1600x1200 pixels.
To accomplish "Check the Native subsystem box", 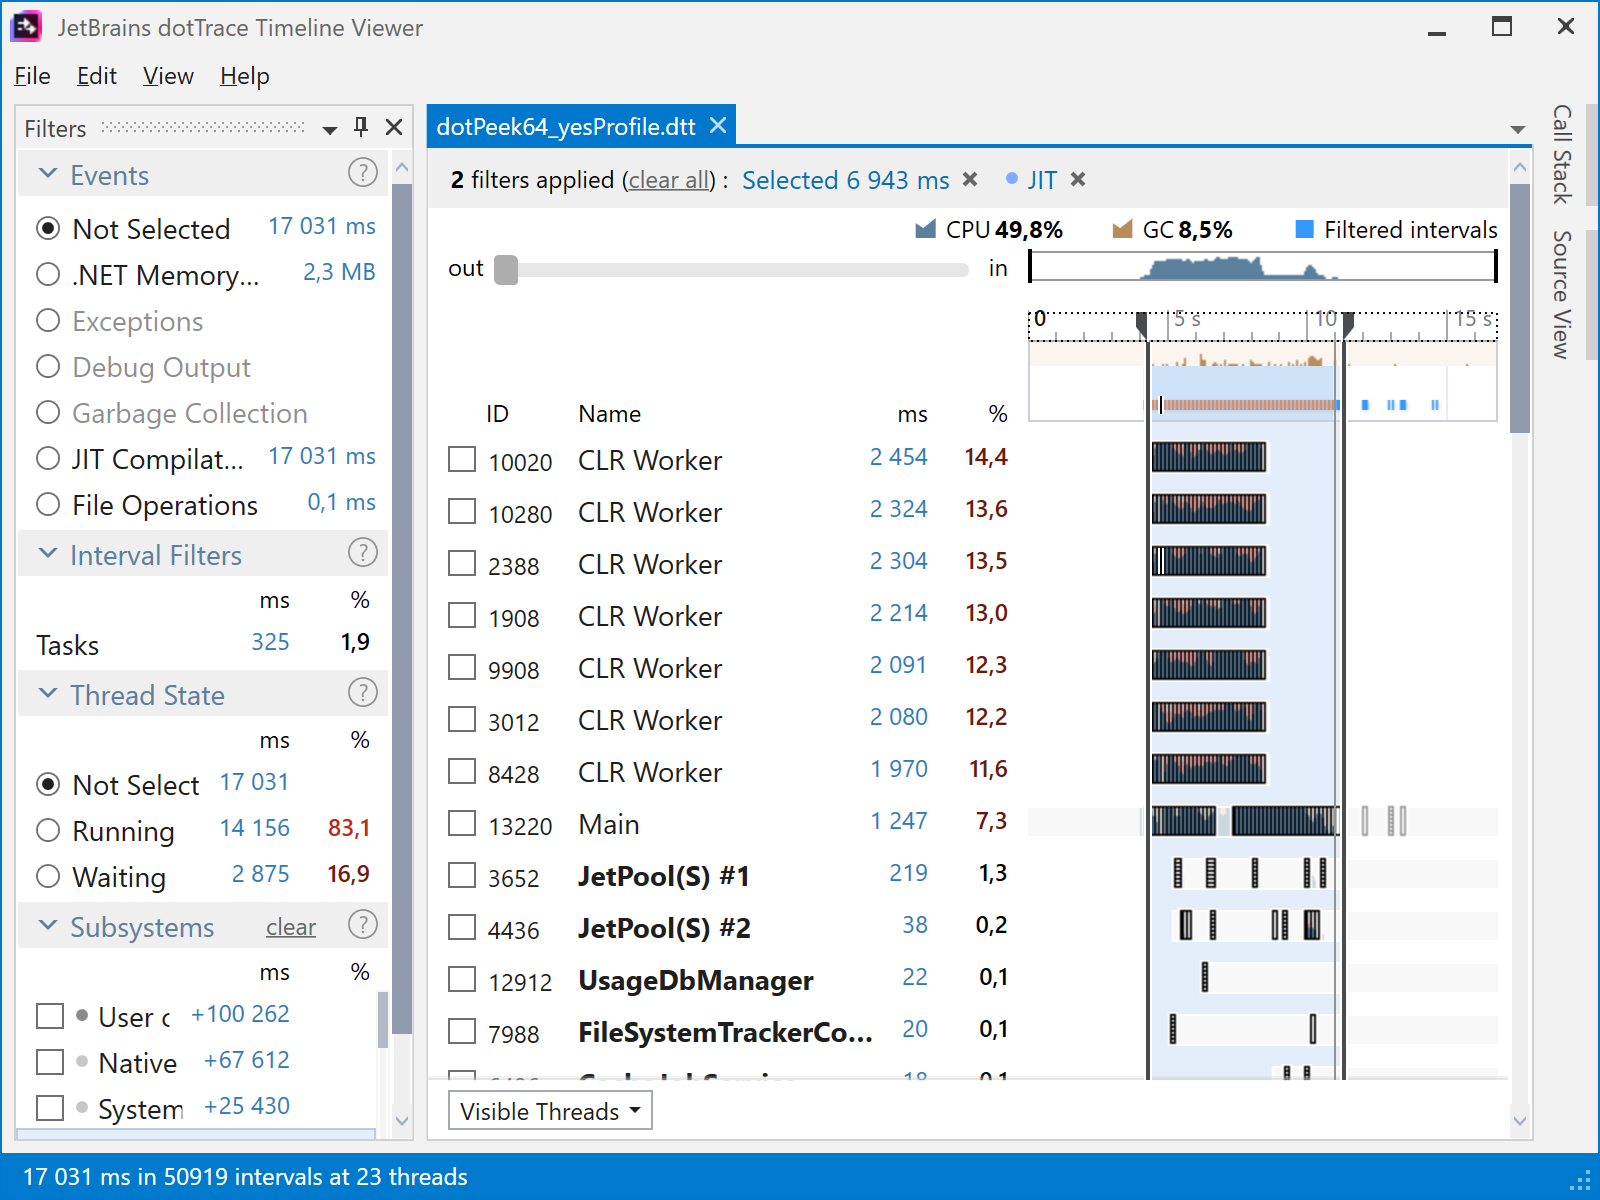I will pyautogui.click(x=50, y=1062).
